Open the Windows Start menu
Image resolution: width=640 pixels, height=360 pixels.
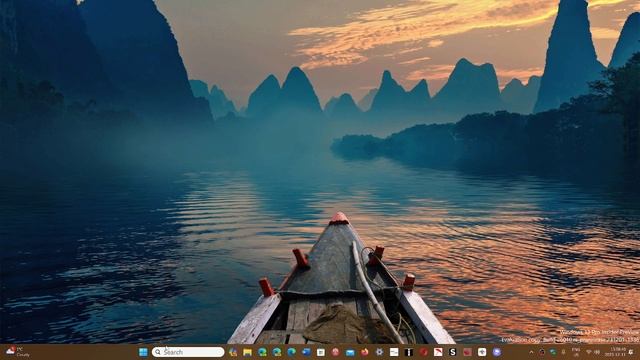[143, 352]
